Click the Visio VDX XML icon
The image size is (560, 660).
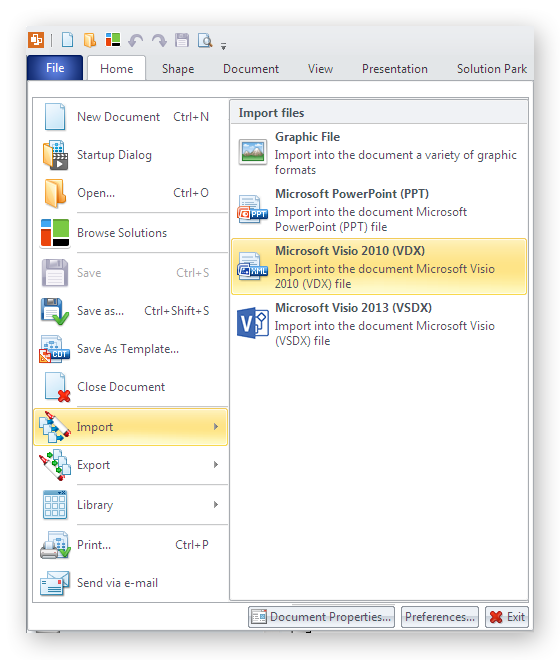point(253,266)
